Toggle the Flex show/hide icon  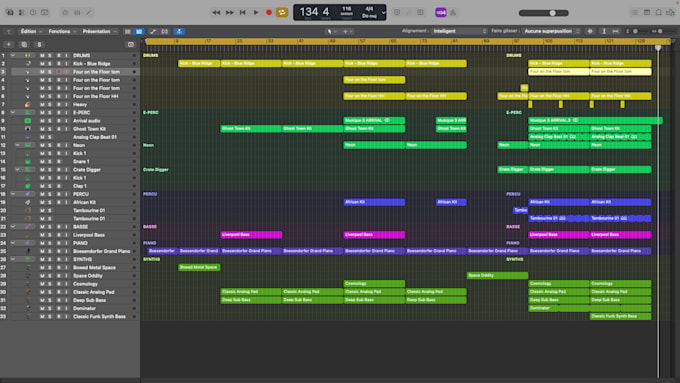165,31
